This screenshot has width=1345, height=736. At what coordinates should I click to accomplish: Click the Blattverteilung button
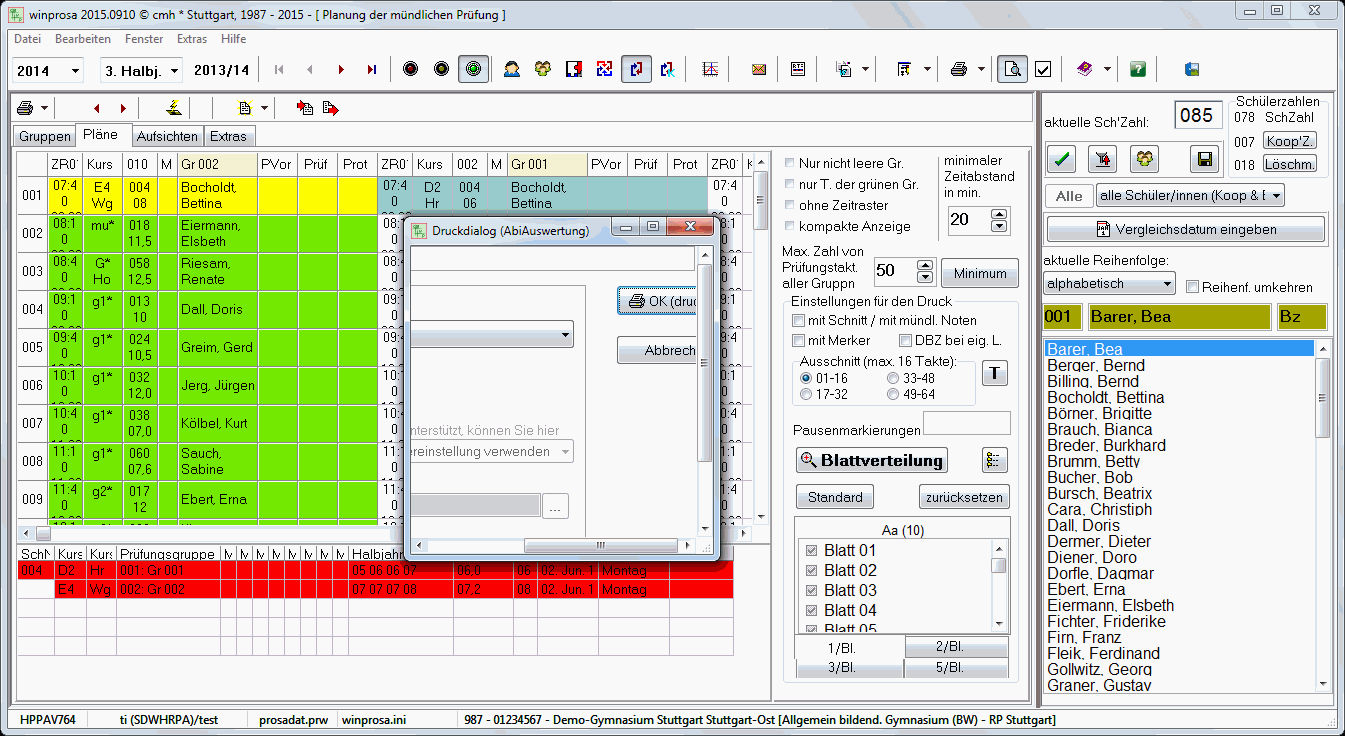[x=871, y=460]
